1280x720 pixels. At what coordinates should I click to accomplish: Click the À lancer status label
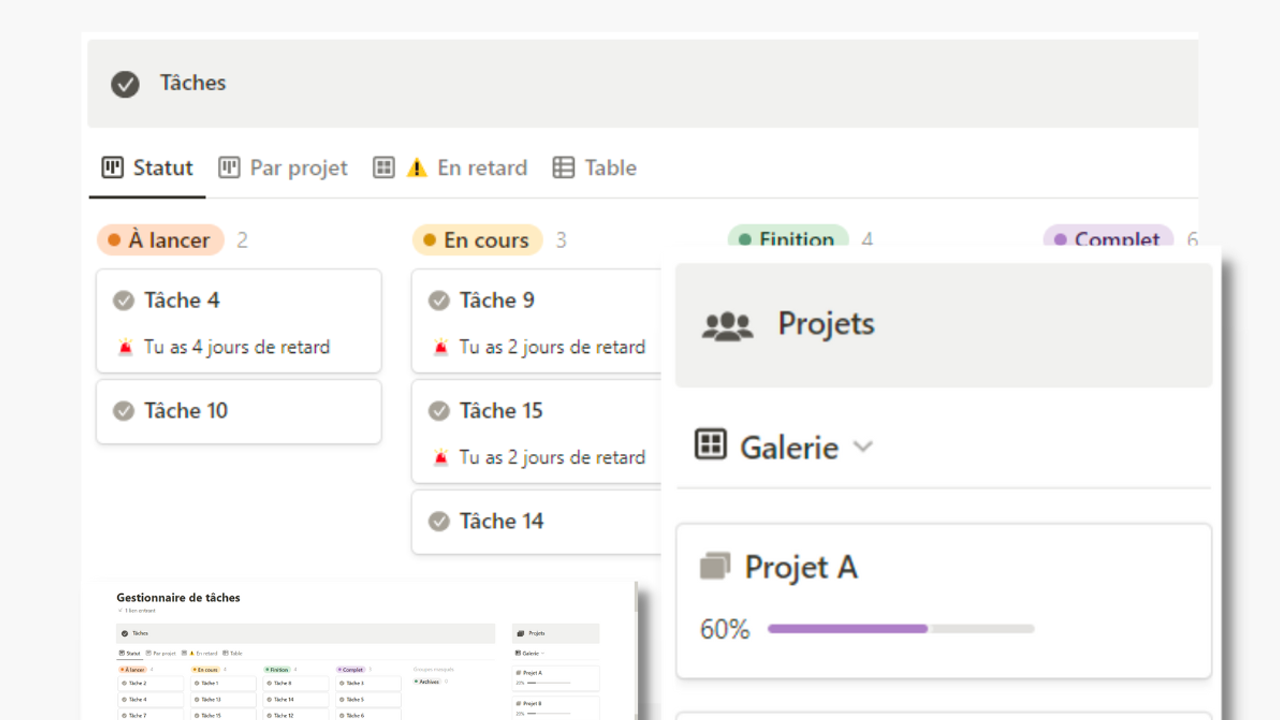click(160, 240)
